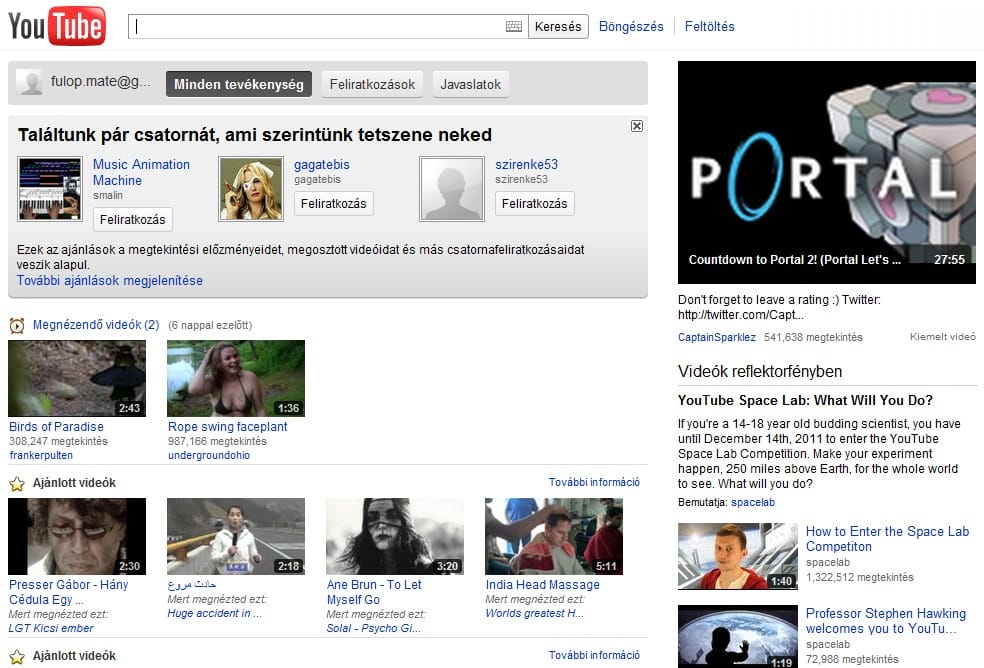The image size is (984, 668).
Task: Open India Head Massage video thumbnail
Action: [554, 536]
